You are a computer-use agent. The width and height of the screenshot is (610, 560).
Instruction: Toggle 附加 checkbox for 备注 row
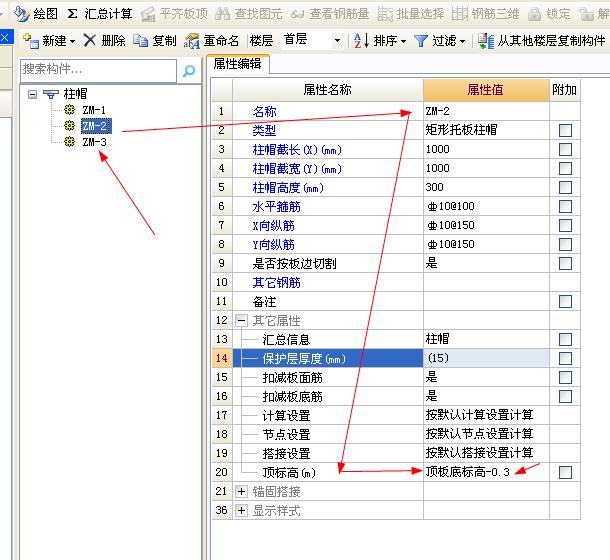[x=565, y=301]
